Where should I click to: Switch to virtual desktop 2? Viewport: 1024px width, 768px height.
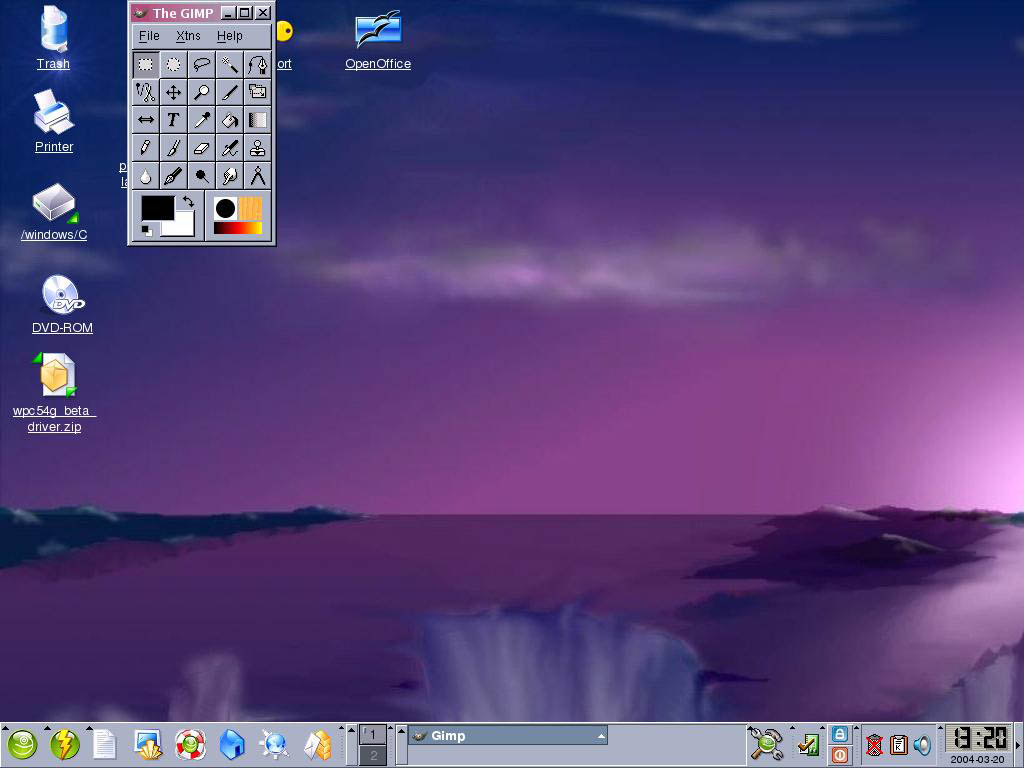point(373,755)
